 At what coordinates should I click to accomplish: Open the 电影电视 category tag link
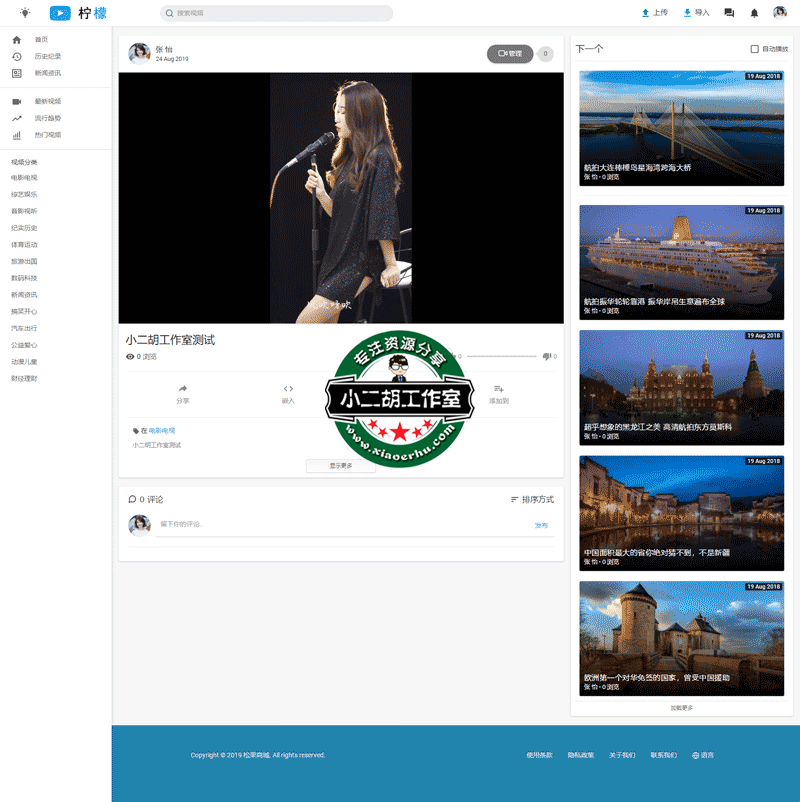(161, 430)
